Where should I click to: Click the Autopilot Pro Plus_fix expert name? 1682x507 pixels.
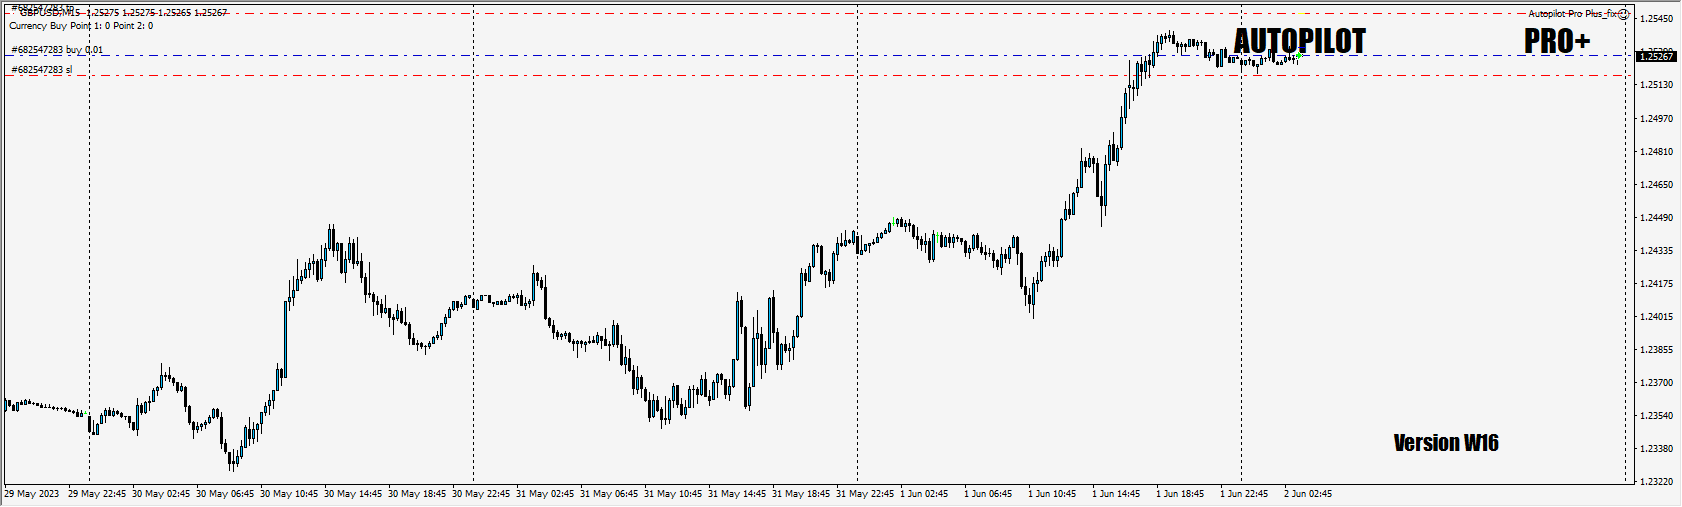1573,14
